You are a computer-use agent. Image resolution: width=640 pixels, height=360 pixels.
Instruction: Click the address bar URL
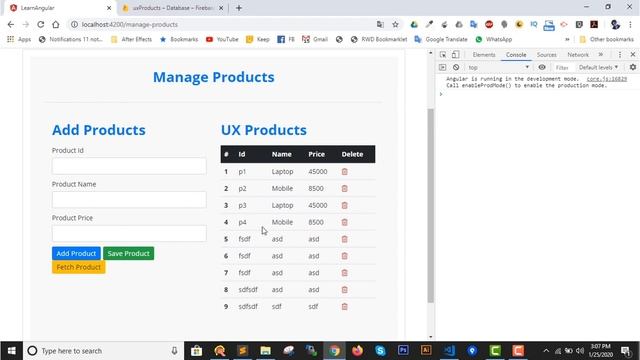pyautogui.click(x=130, y=24)
